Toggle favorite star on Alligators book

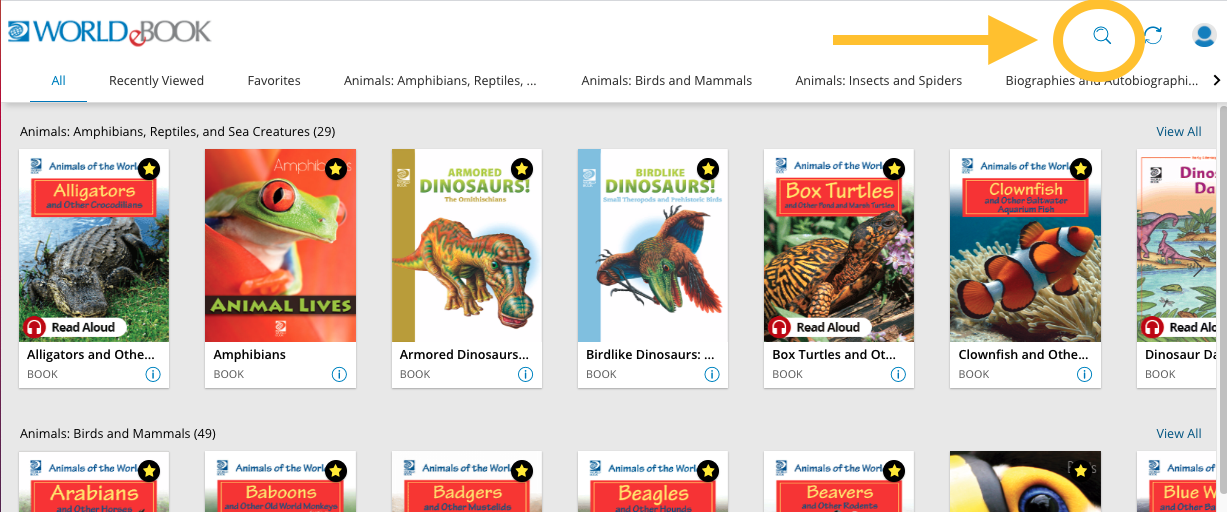(149, 169)
